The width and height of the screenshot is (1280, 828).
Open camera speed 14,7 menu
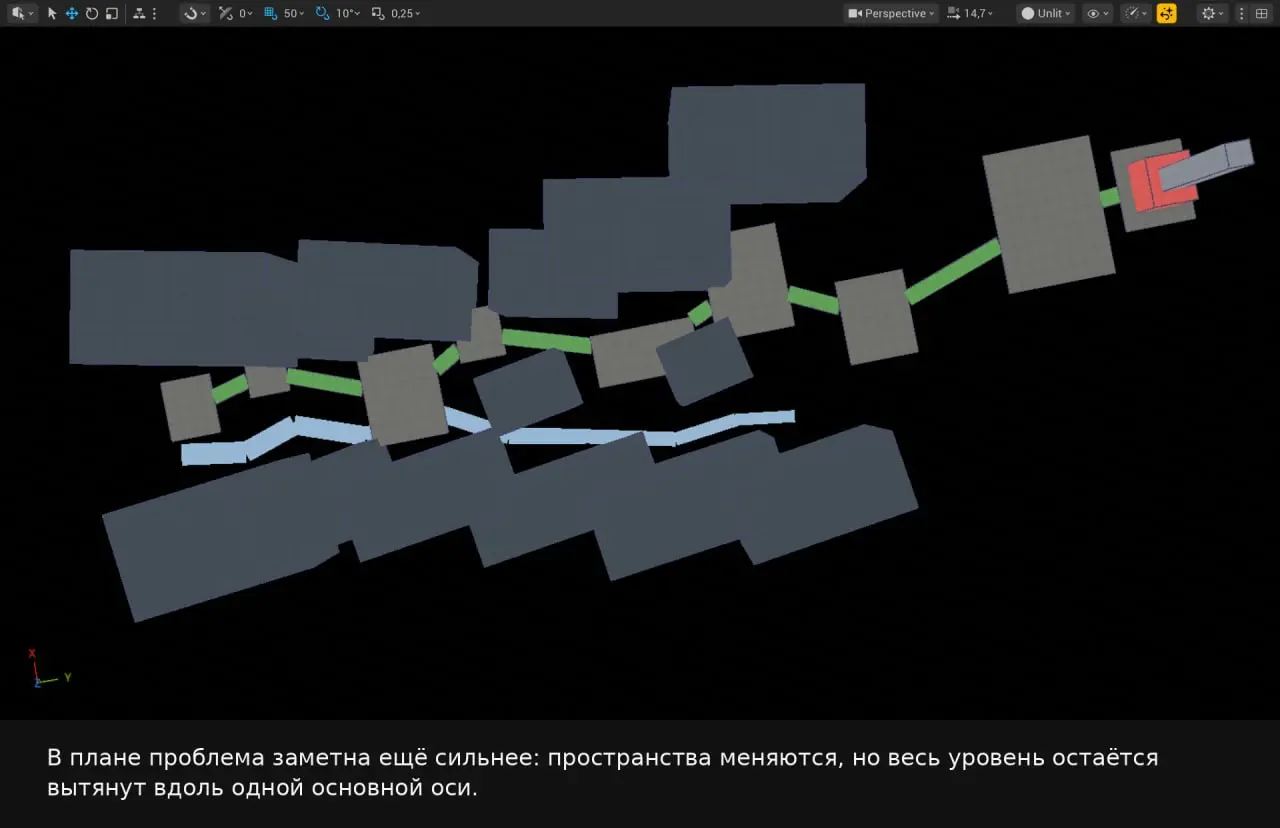971,13
